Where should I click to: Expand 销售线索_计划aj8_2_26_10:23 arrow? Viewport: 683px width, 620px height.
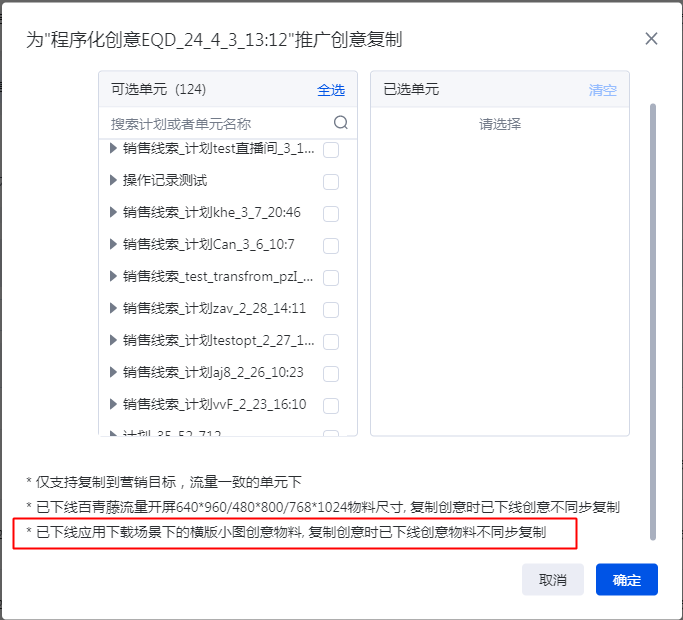113,372
